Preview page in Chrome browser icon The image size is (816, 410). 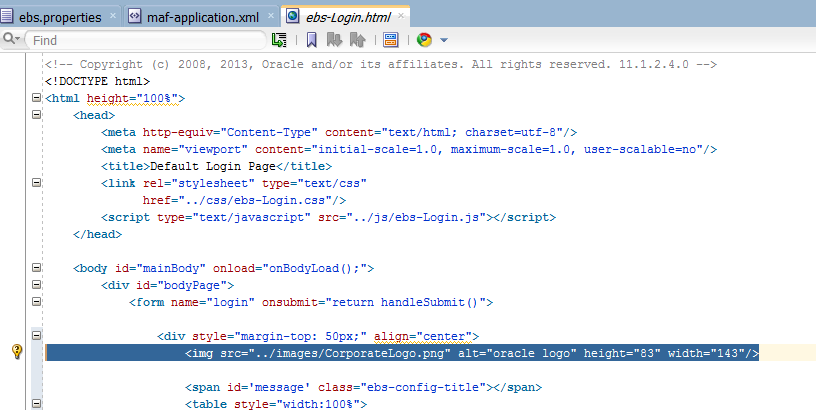[x=424, y=40]
